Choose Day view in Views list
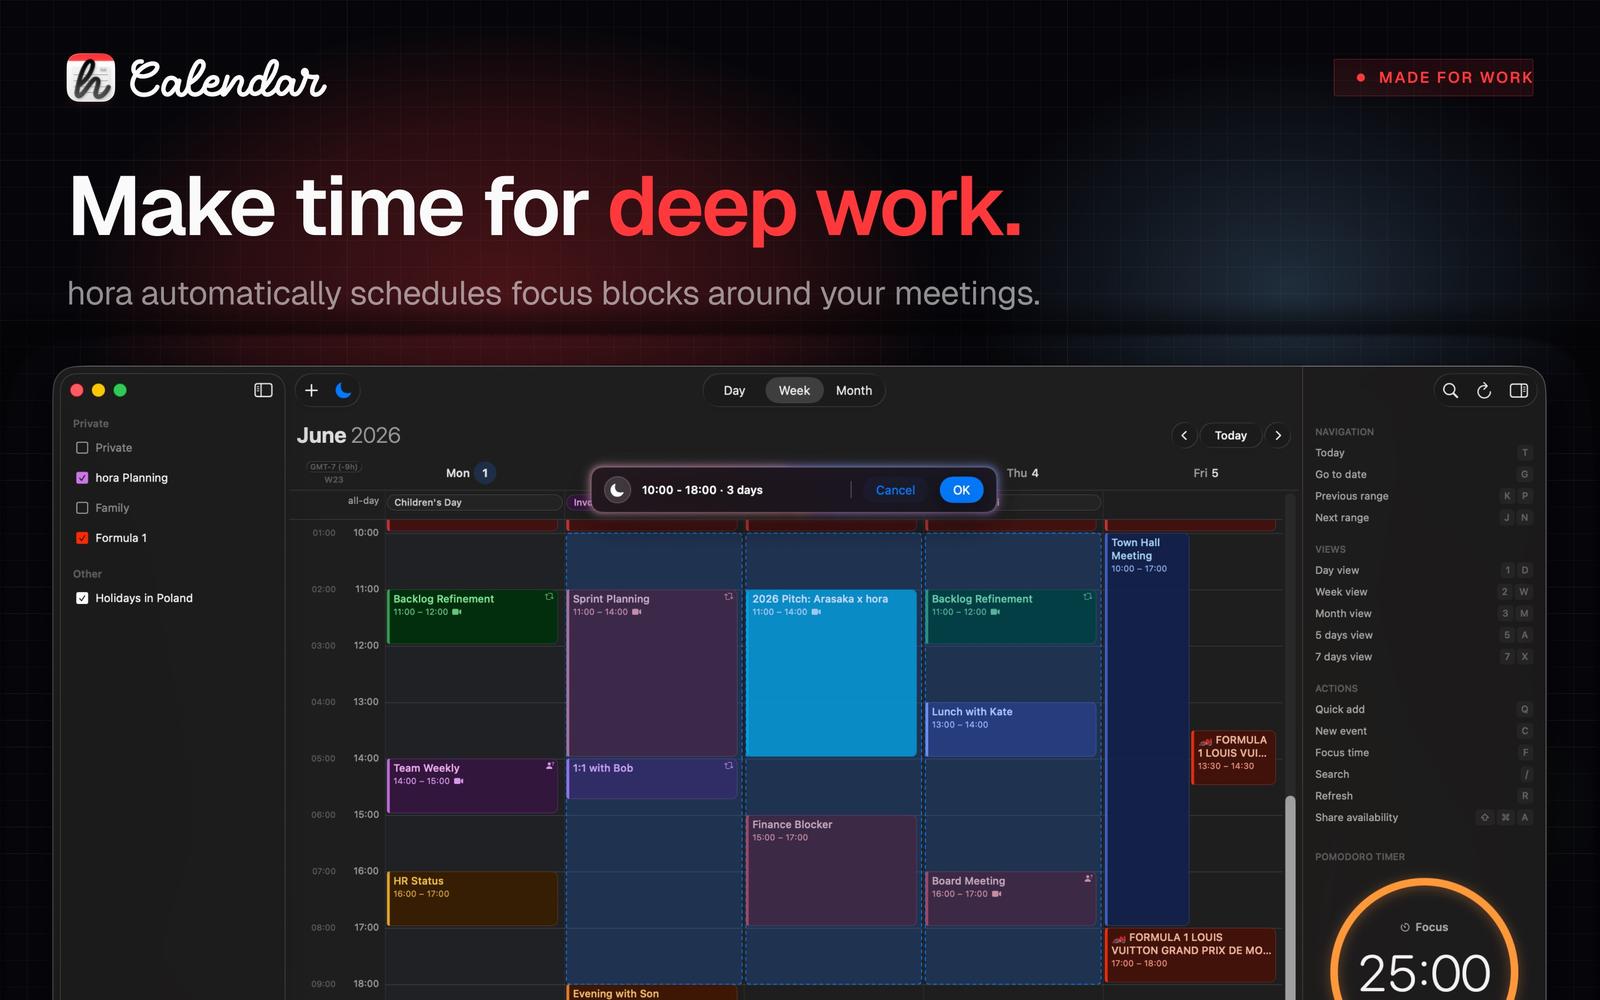1600x1000 pixels. pyautogui.click(x=1423, y=570)
